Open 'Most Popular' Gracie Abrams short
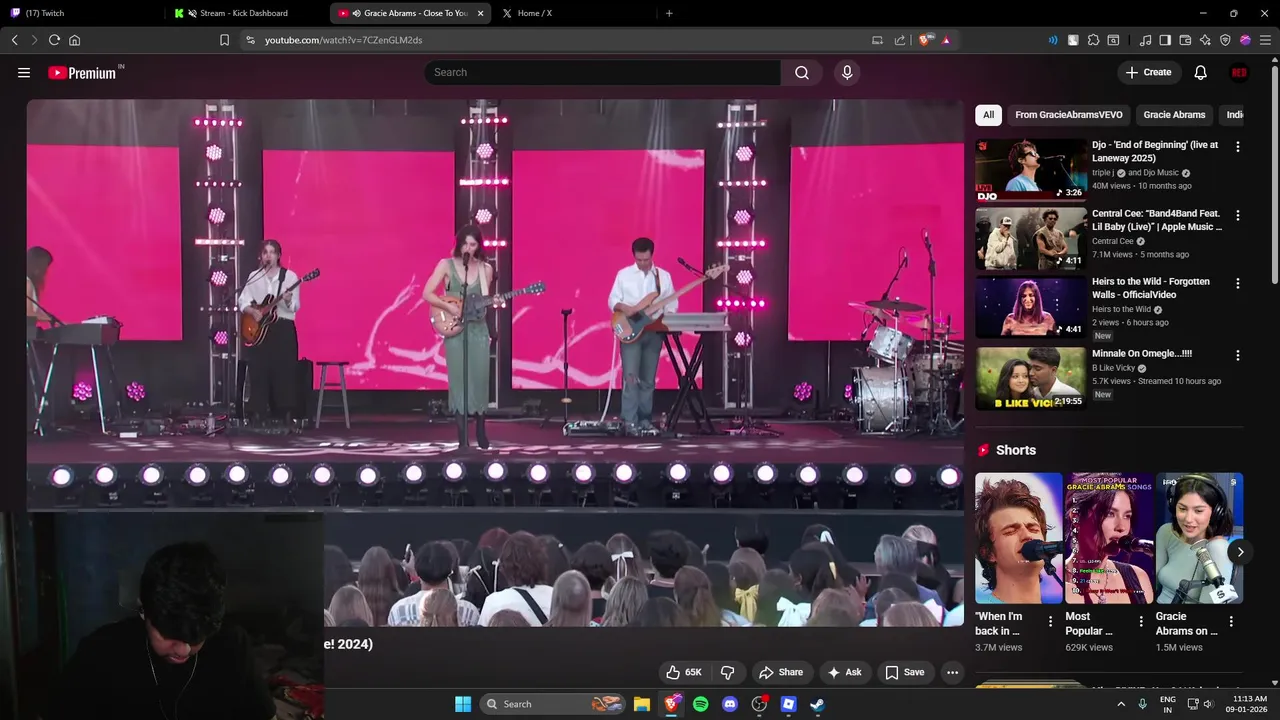 (x=1109, y=538)
